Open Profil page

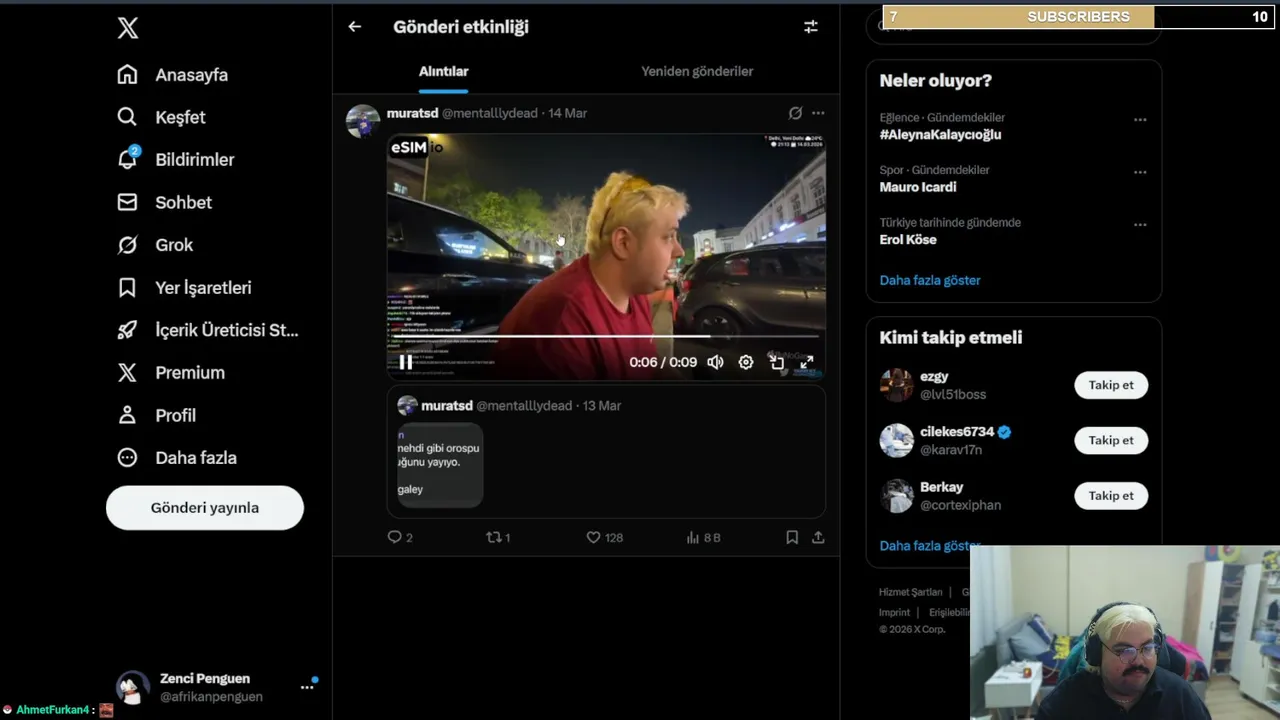click(156, 415)
